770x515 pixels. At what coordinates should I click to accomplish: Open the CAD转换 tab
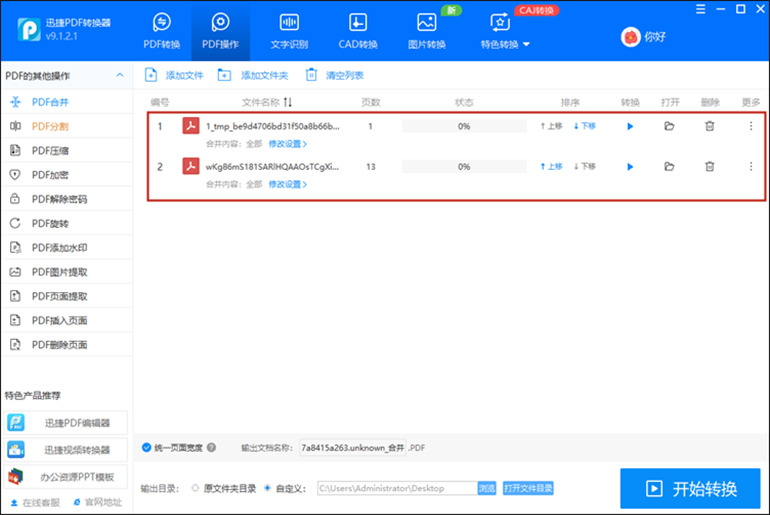[358, 31]
